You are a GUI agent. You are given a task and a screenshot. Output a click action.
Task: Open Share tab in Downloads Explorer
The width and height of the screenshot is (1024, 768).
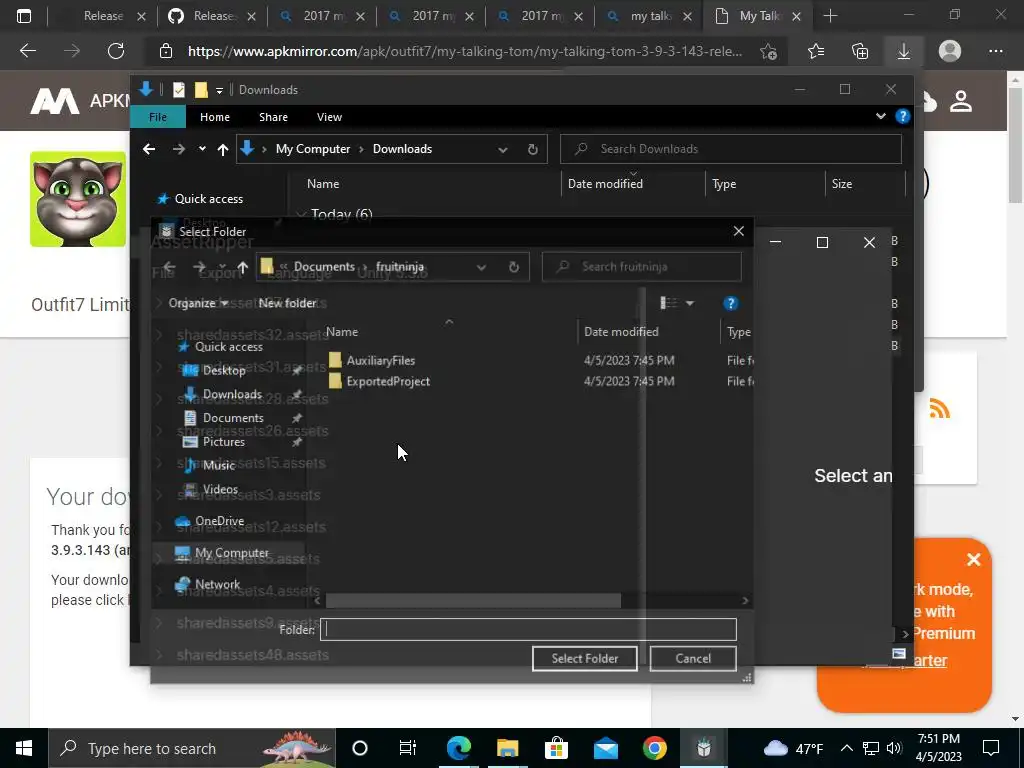tap(273, 117)
